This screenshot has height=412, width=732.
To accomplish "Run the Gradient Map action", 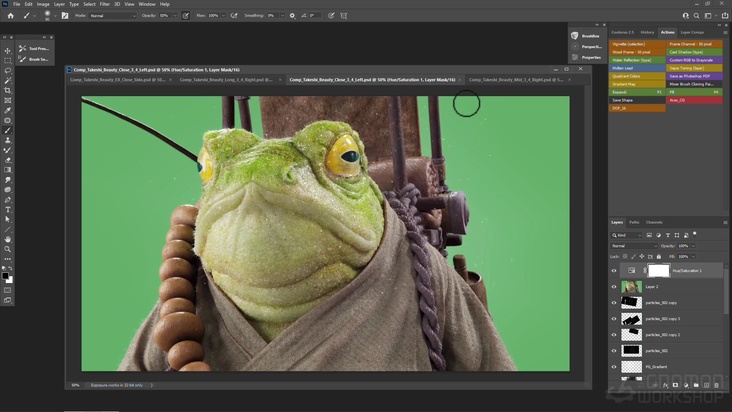I will pyautogui.click(x=637, y=84).
